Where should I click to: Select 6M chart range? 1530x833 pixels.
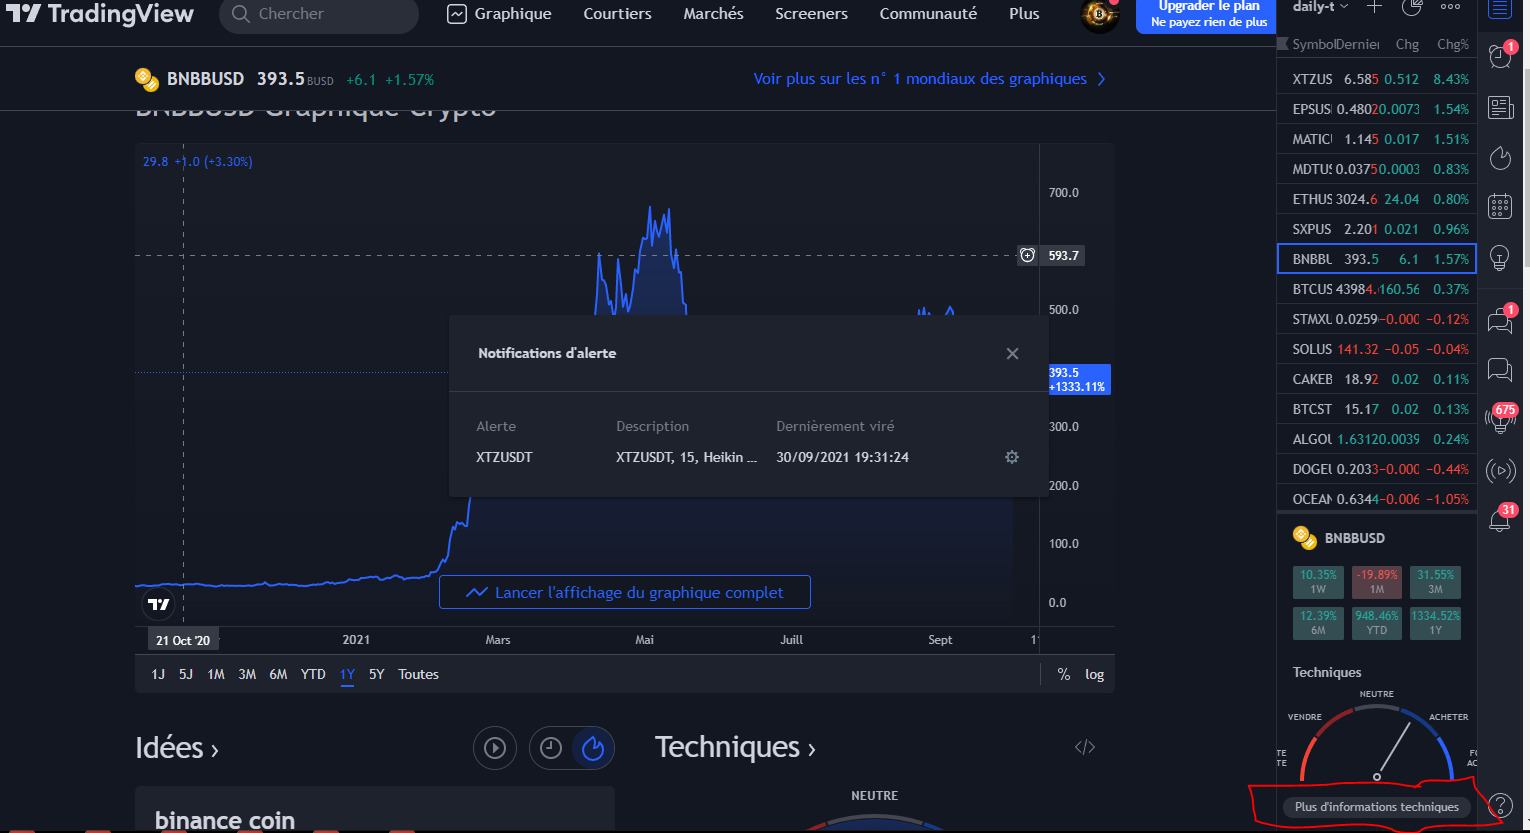[278, 675]
